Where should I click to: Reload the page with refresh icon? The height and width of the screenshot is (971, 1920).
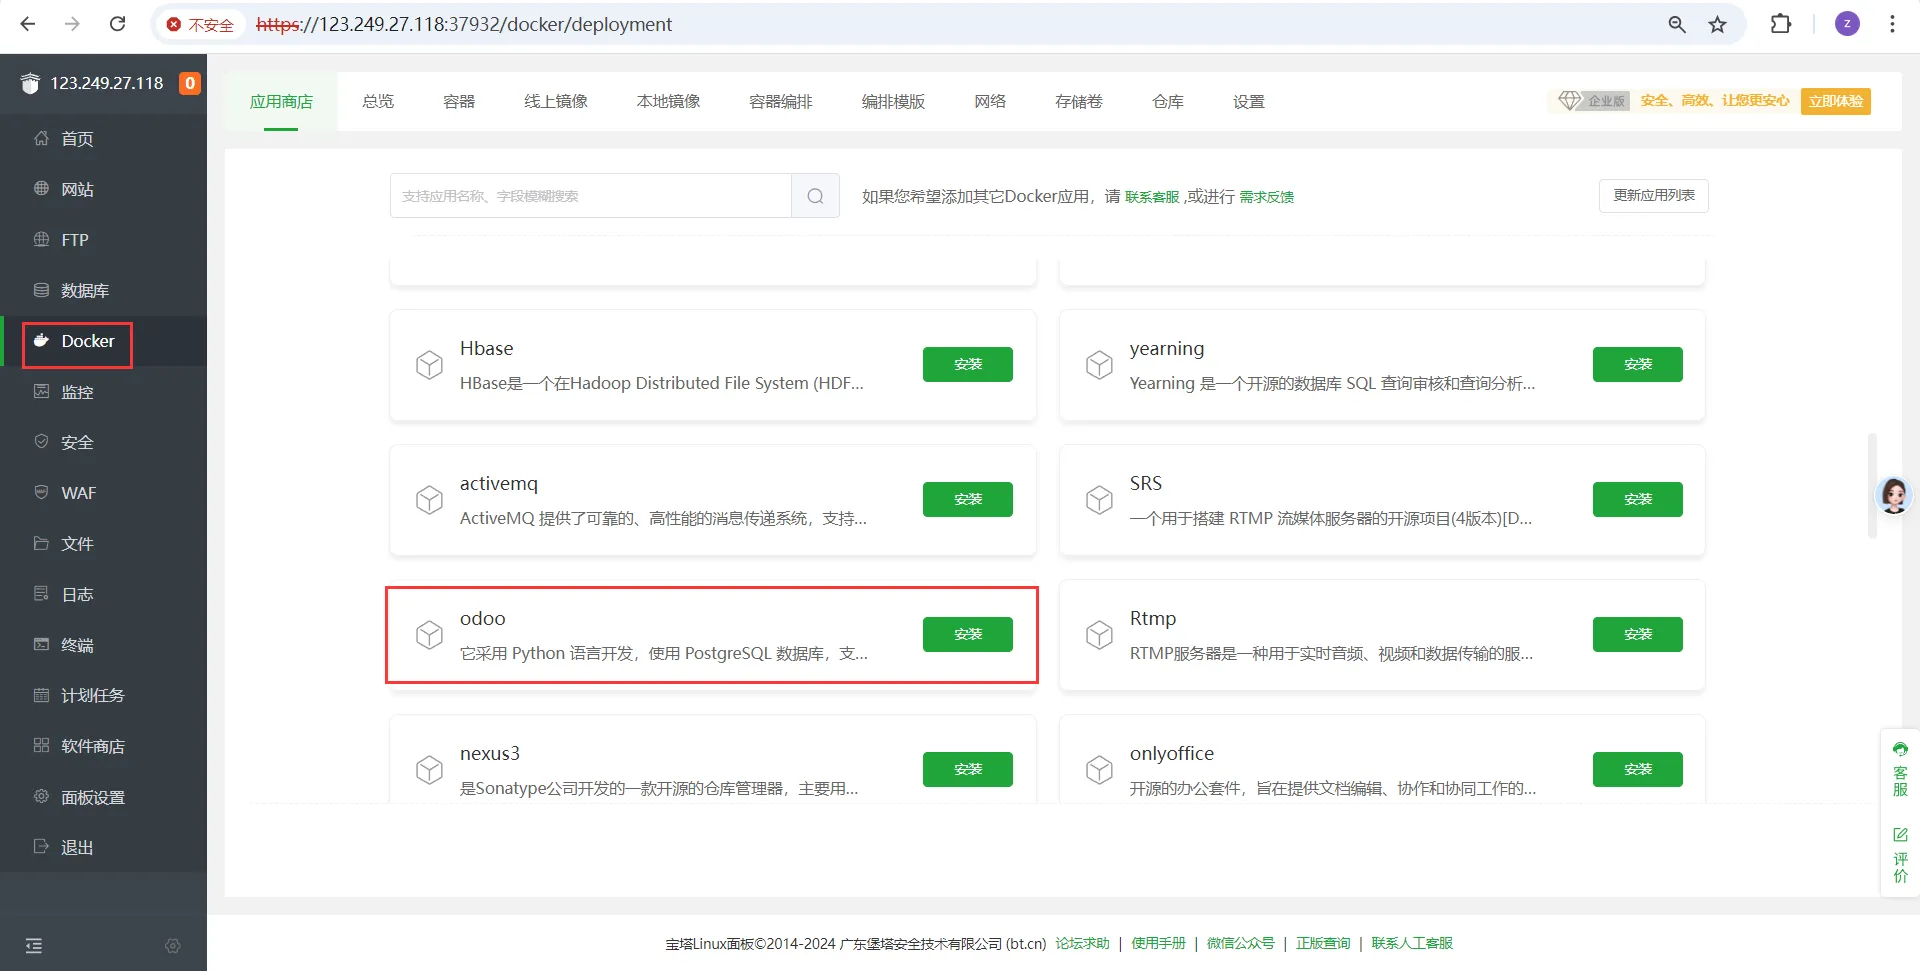click(117, 24)
